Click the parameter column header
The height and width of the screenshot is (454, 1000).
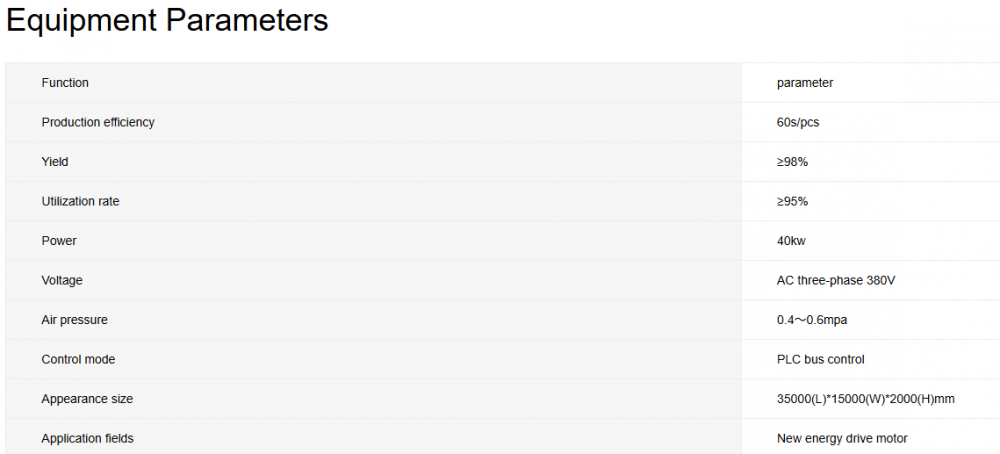click(x=804, y=83)
